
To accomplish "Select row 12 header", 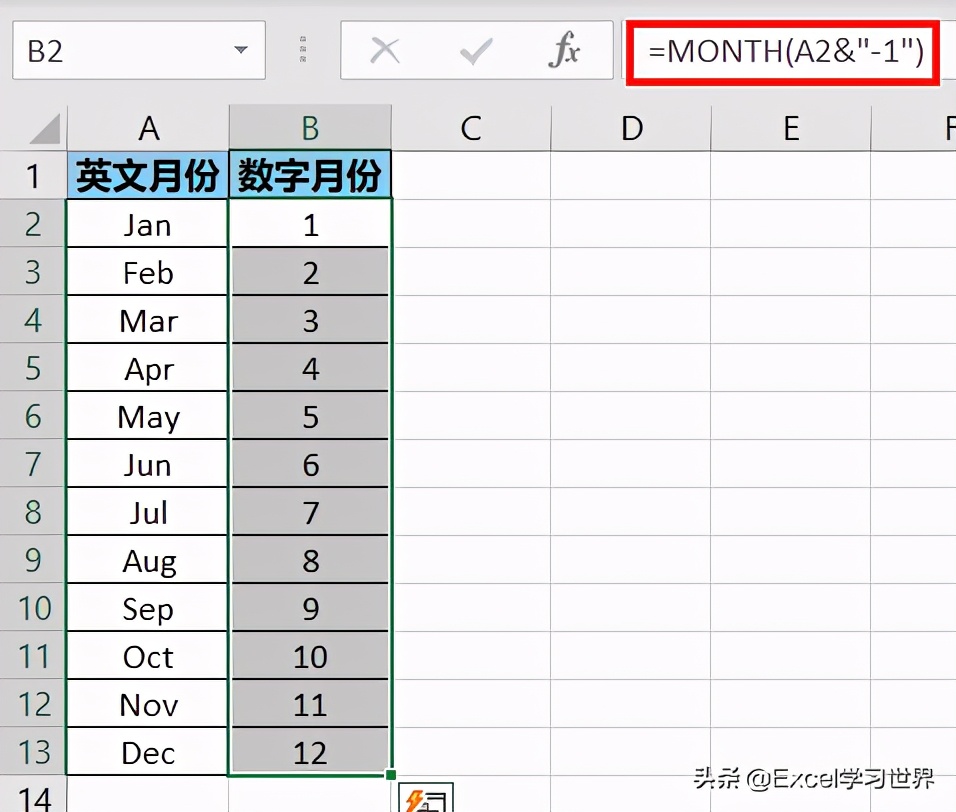I will (x=33, y=703).
